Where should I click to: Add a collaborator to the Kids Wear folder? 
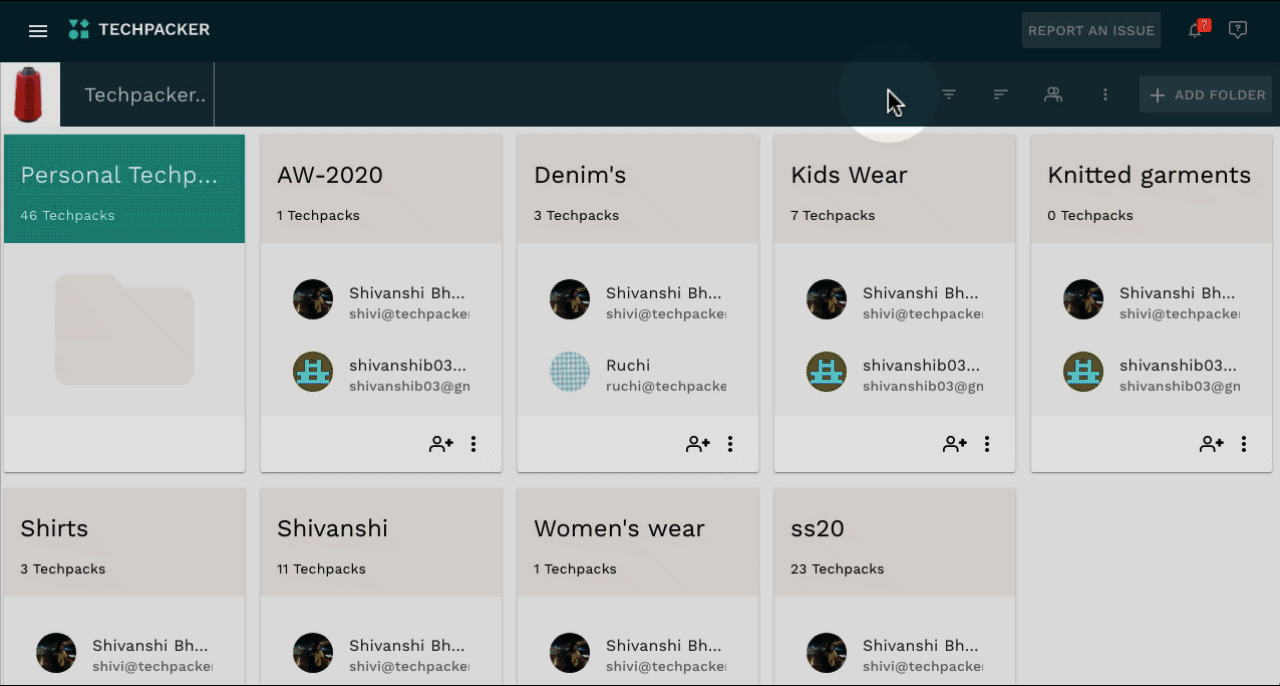coord(955,444)
